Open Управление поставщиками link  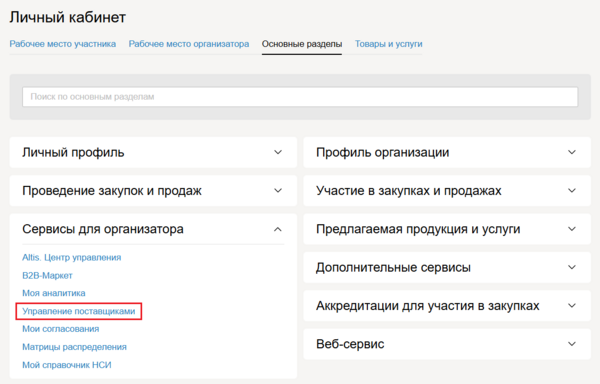(x=78, y=311)
